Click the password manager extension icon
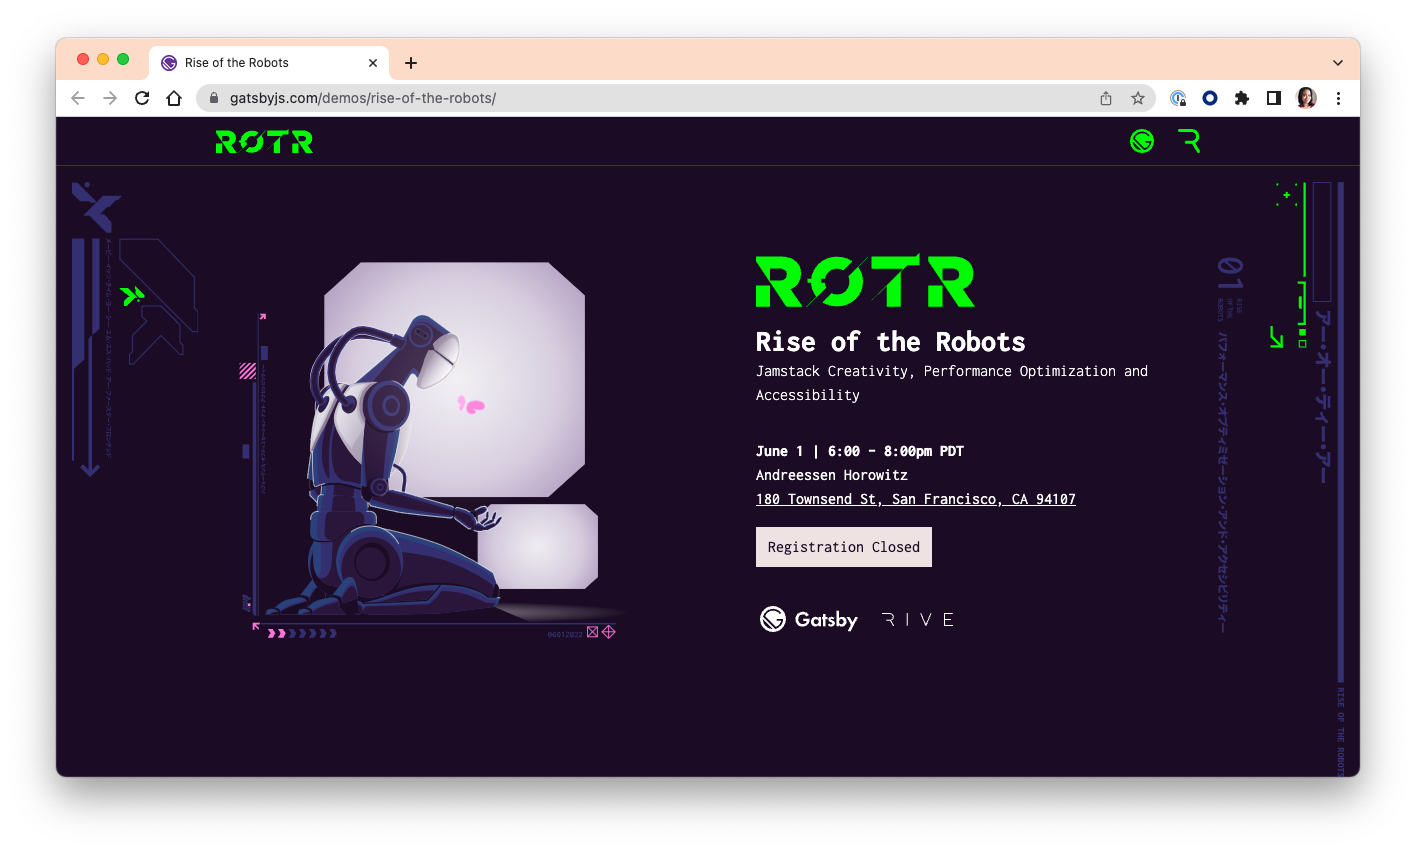This screenshot has width=1416, height=851. pos(1178,98)
